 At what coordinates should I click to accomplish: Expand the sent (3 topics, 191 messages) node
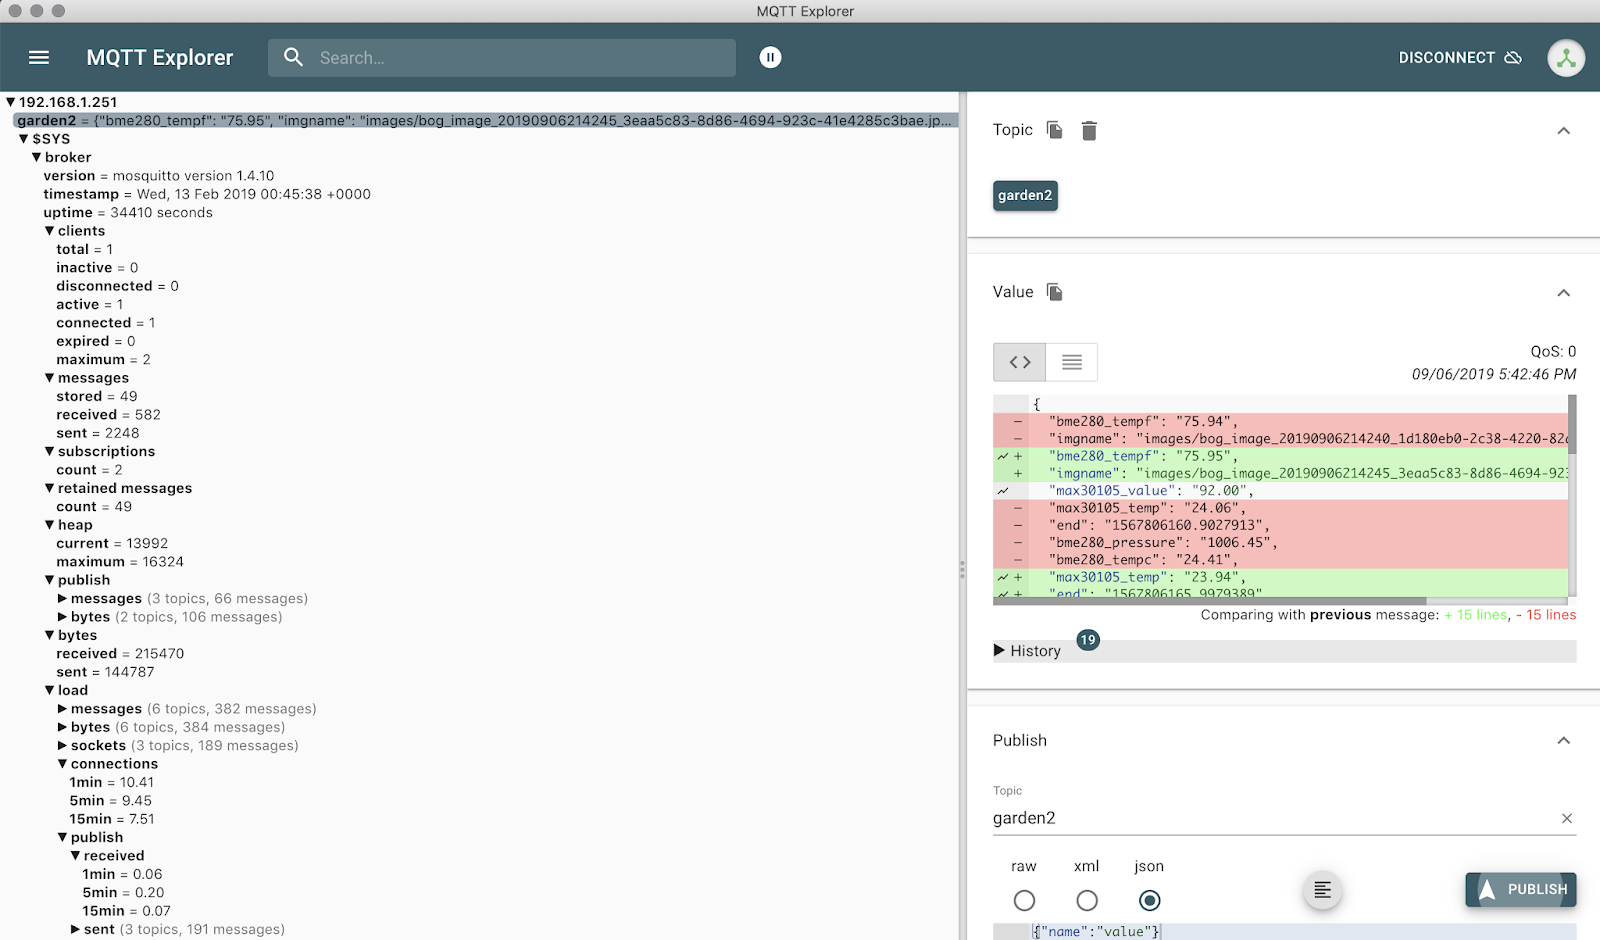tap(76, 930)
